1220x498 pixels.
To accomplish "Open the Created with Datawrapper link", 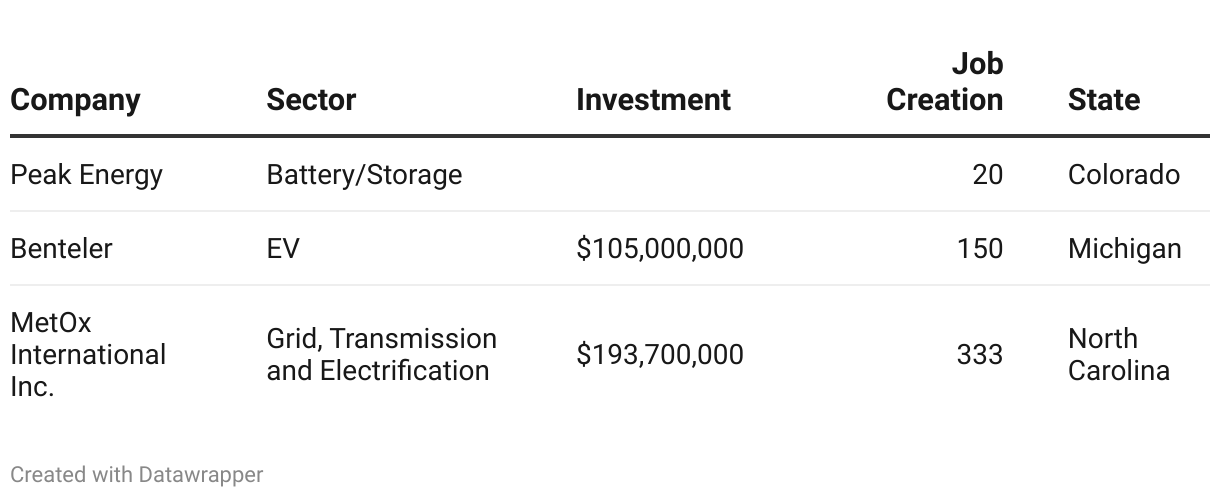I will pos(137,474).
